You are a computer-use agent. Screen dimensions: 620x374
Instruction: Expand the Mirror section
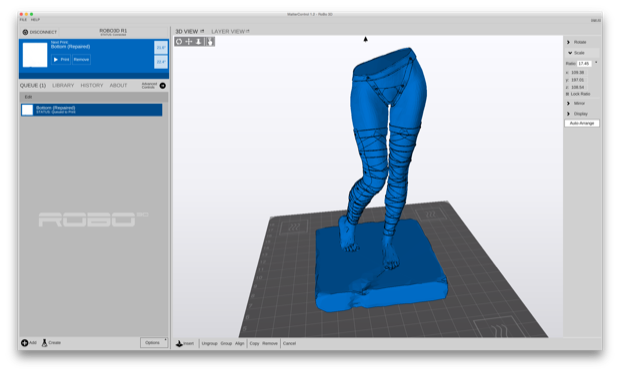[x=569, y=103]
